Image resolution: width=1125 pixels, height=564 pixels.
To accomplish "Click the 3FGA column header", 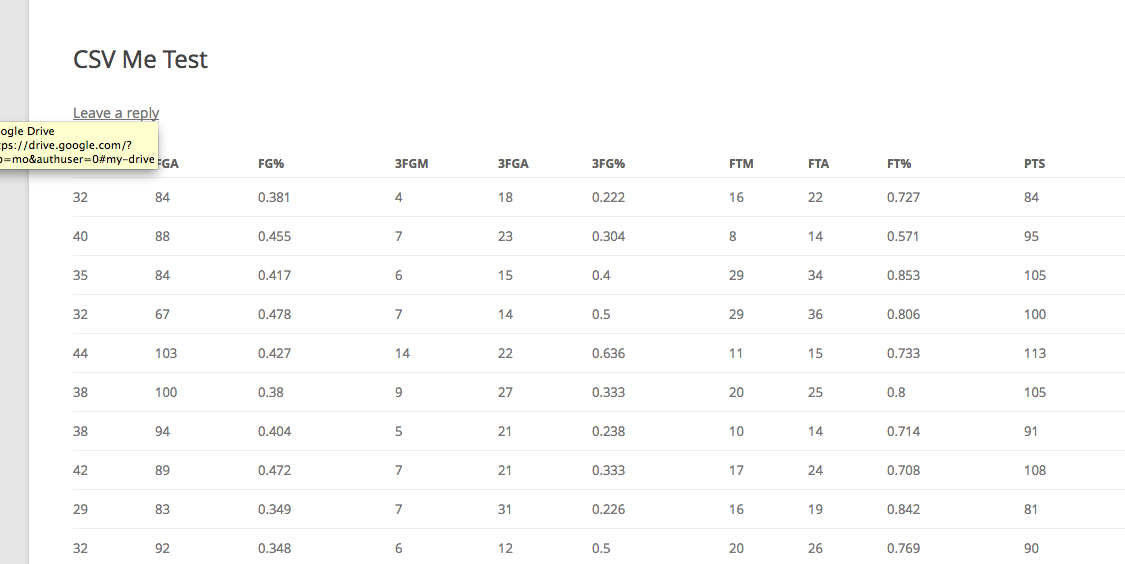I will coord(513,164).
